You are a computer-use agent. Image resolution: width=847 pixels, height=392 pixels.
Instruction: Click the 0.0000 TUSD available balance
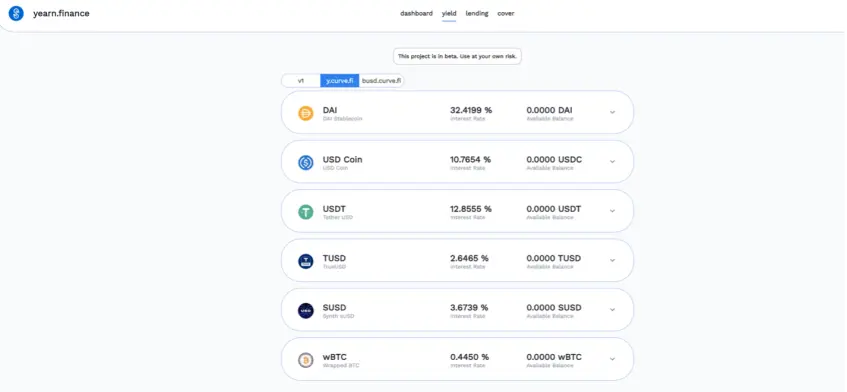(554, 258)
